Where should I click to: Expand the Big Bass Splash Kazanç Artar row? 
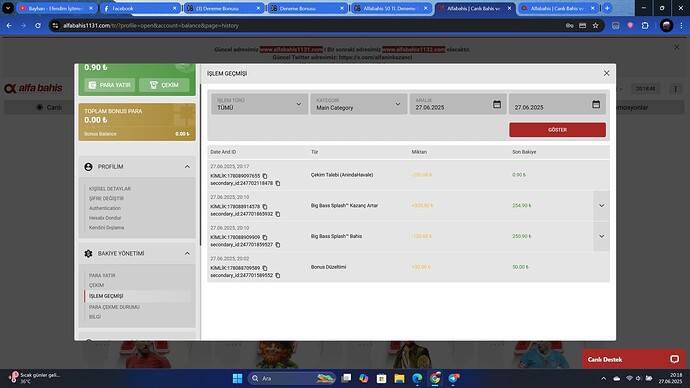coord(601,205)
